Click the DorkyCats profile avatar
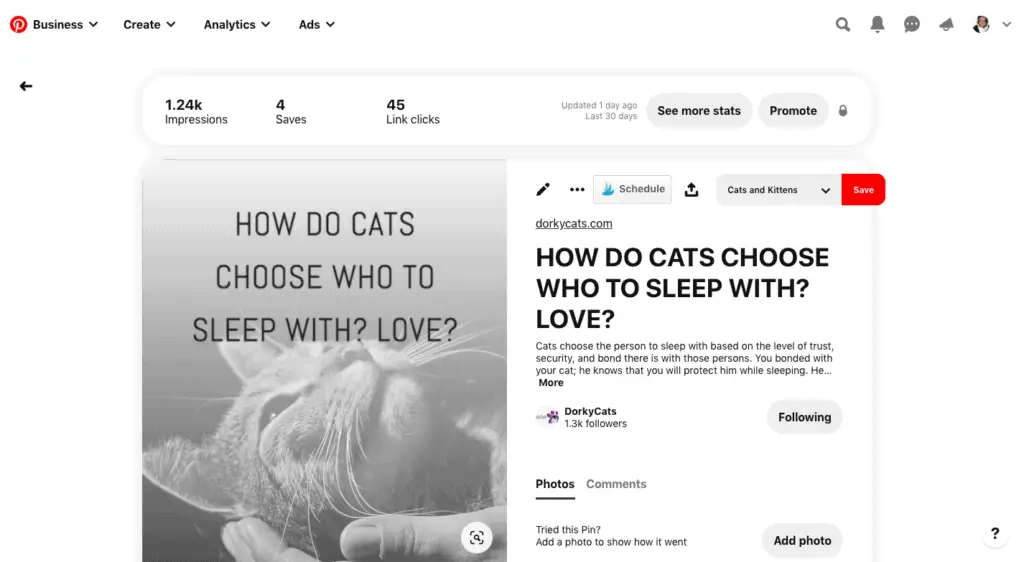Image resolution: width=1024 pixels, height=562 pixels. [x=547, y=417]
